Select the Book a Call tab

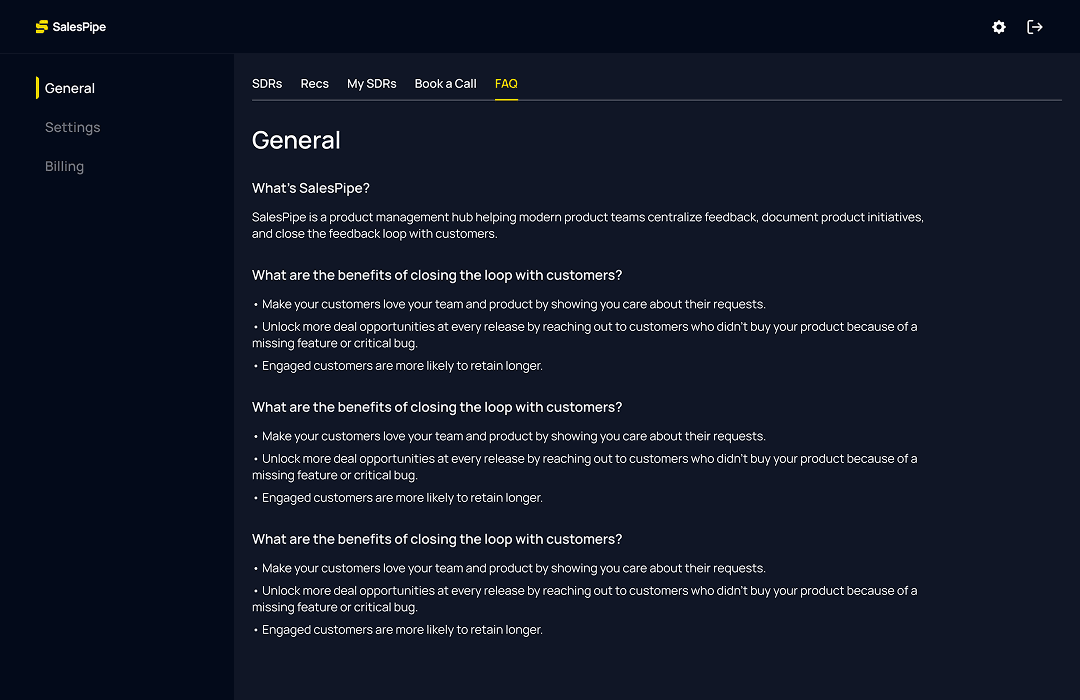pyautogui.click(x=445, y=84)
